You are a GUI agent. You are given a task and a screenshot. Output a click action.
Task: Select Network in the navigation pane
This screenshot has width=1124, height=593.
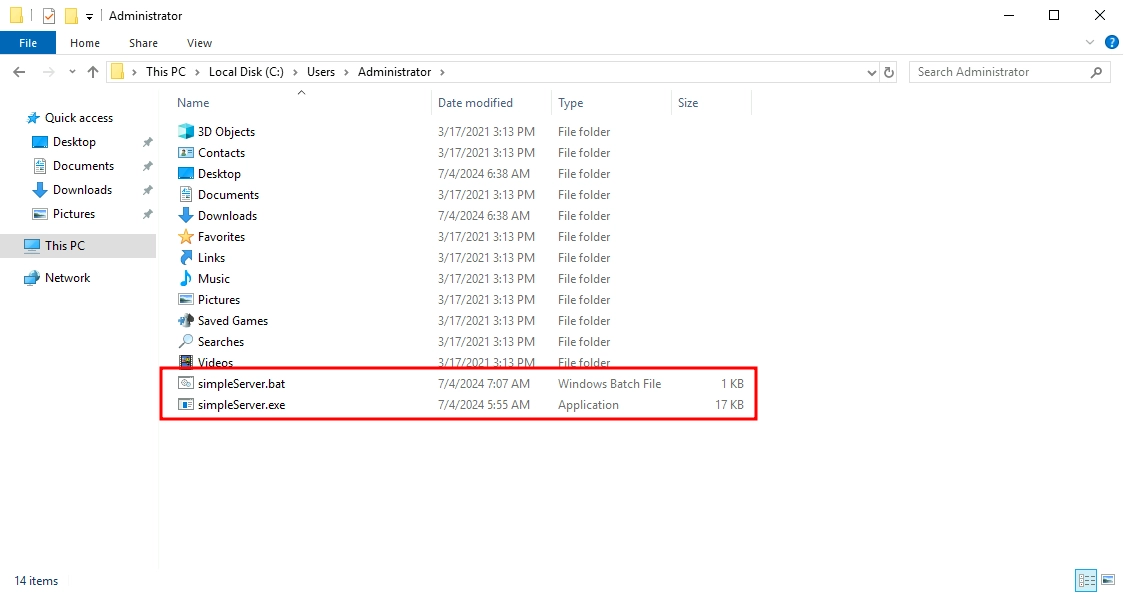tap(67, 278)
